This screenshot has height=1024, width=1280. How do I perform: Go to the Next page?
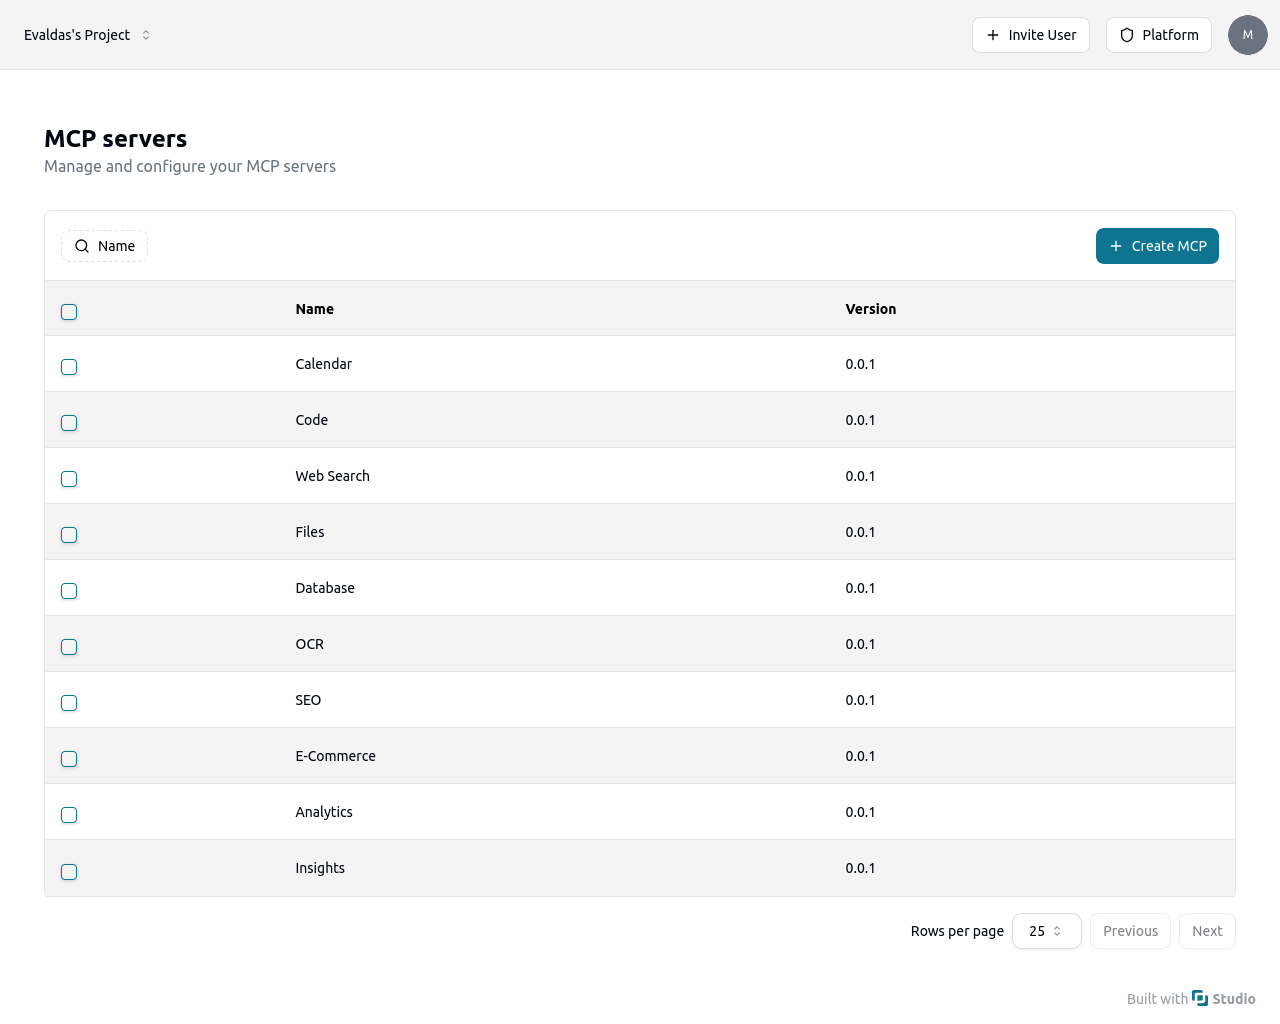[1207, 931]
